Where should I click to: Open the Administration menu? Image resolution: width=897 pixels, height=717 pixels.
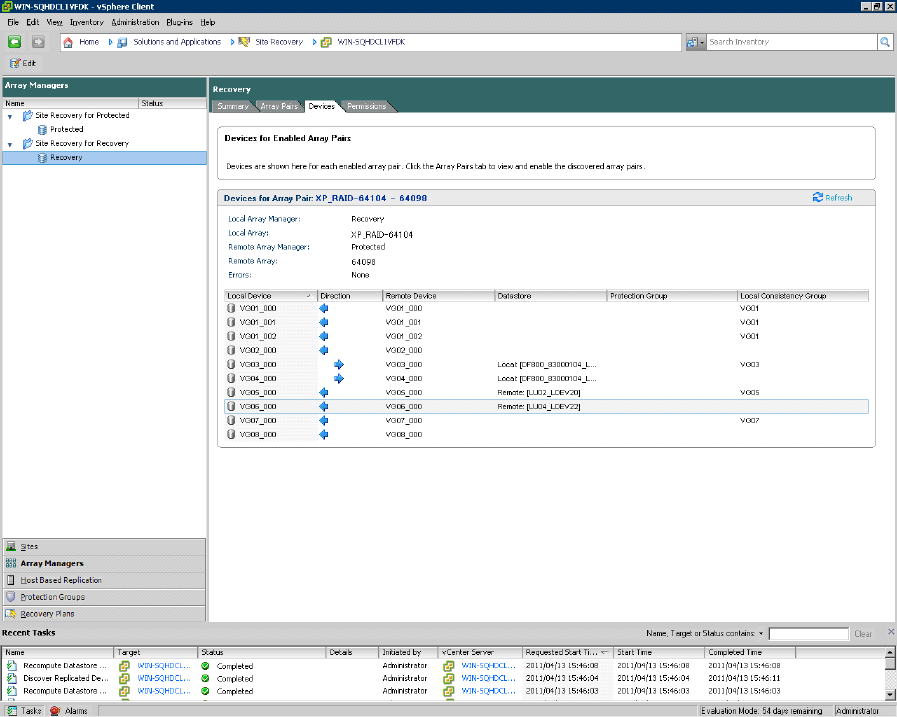pos(134,21)
